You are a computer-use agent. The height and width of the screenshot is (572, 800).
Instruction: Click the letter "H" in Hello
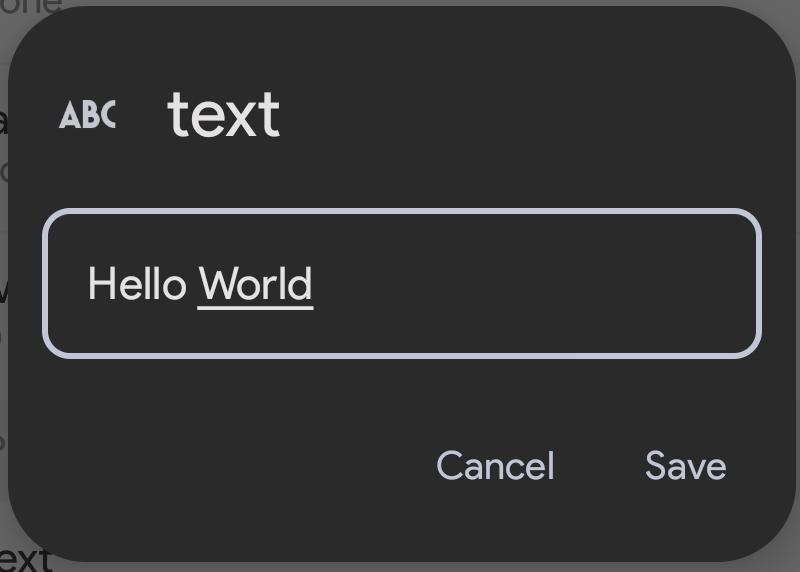click(x=98, y=285)
